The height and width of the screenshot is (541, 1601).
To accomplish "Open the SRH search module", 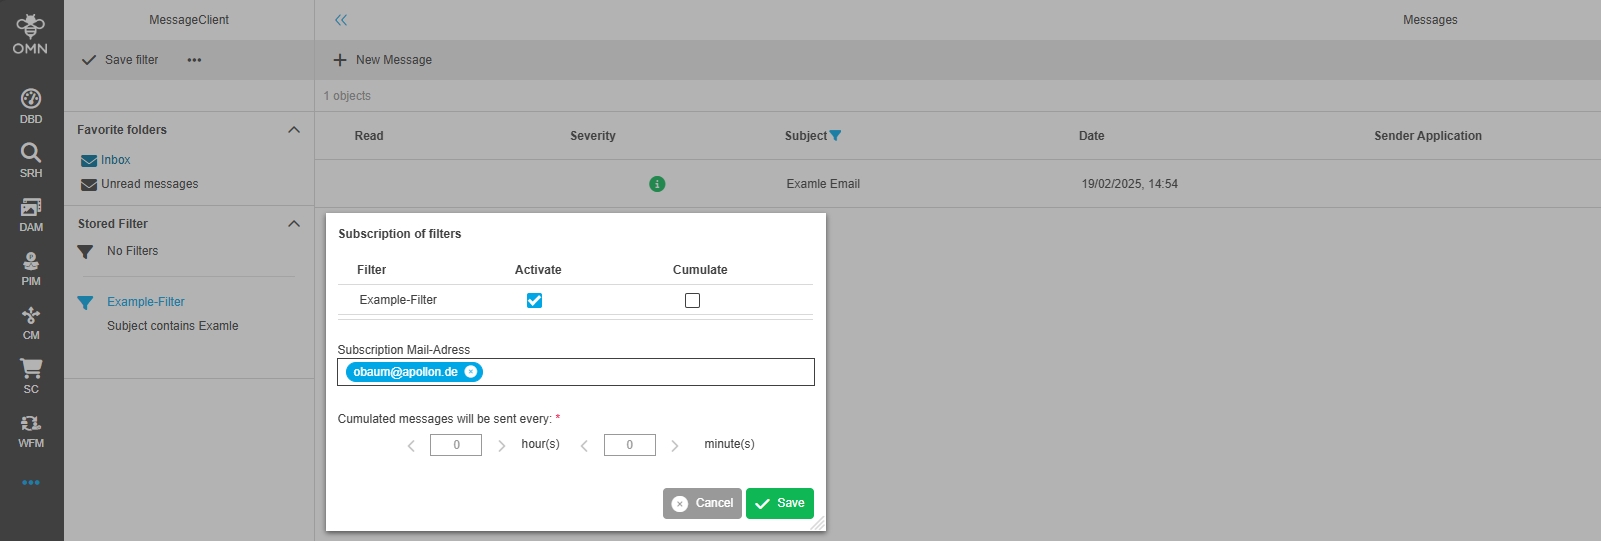I will coord(31,158).
